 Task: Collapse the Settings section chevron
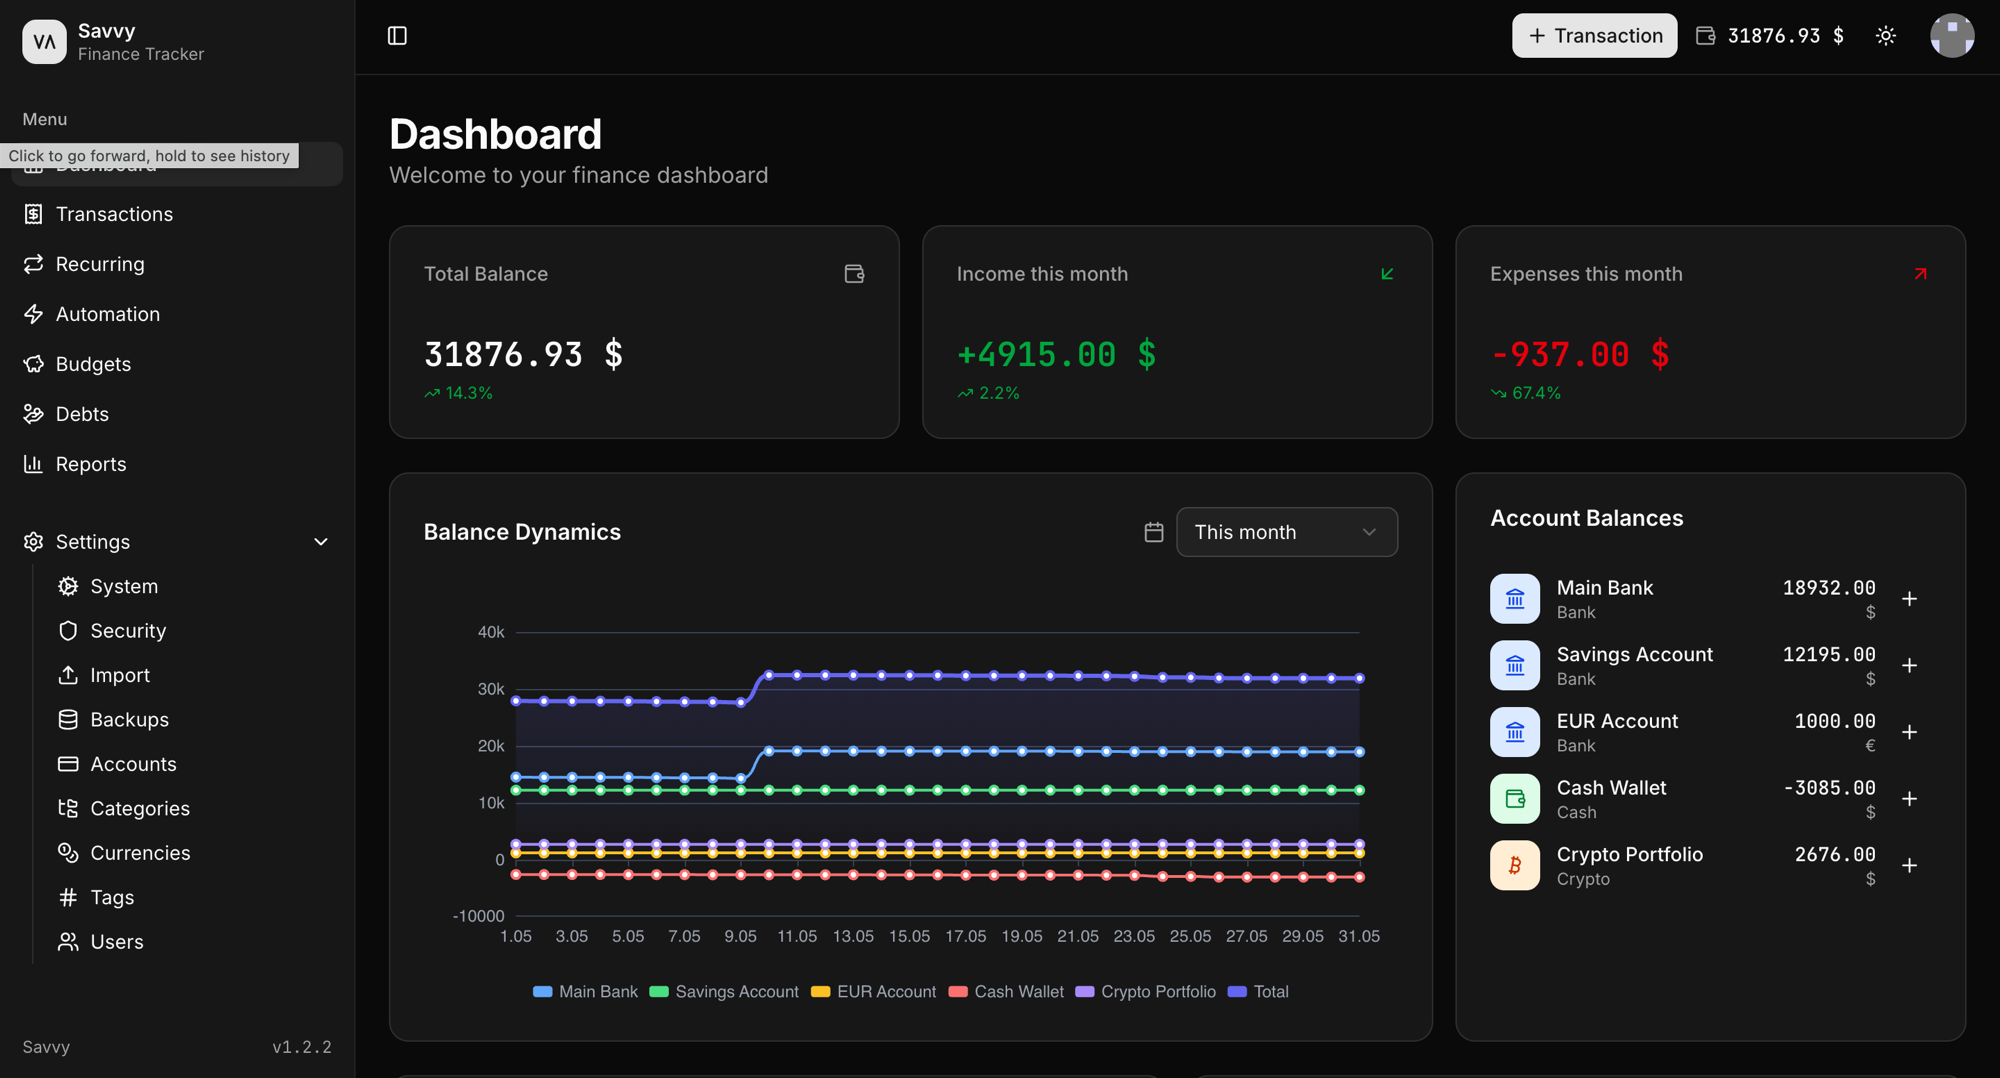(321, 542)
